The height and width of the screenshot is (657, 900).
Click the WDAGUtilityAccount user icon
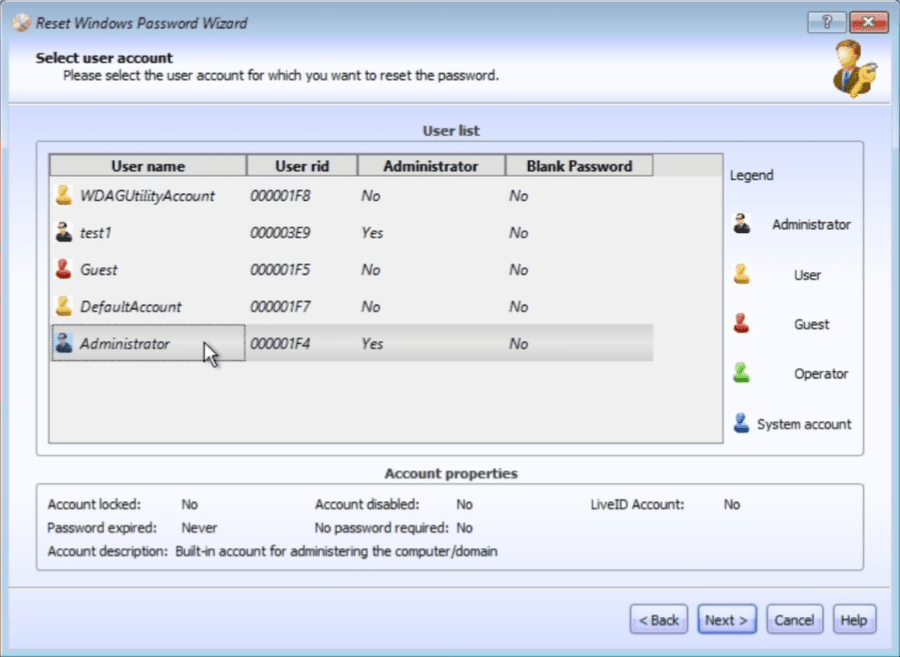[x=64, y=196]
